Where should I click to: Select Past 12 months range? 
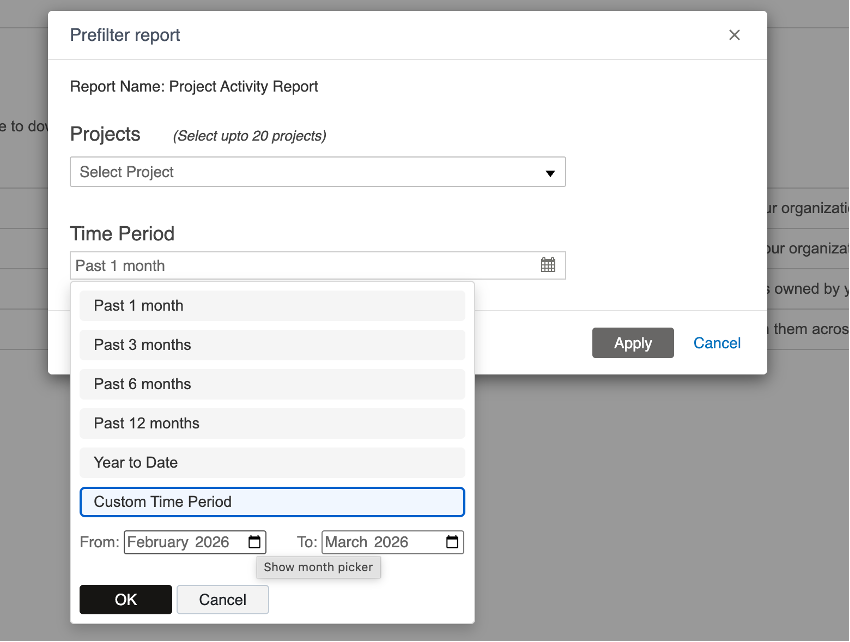point(272,423)
